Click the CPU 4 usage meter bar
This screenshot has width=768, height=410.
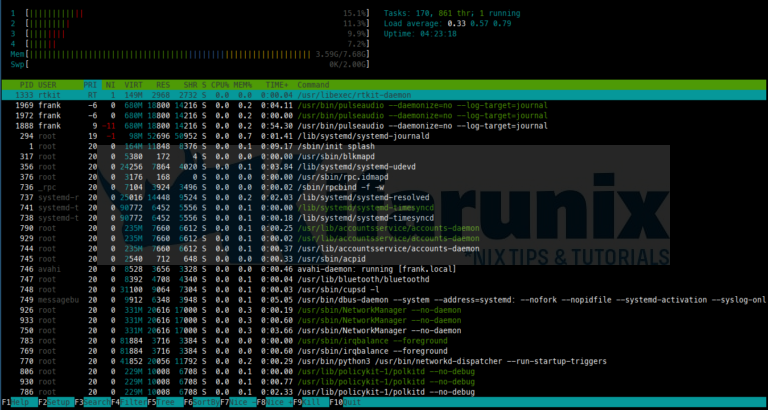(x=198, y=44)
